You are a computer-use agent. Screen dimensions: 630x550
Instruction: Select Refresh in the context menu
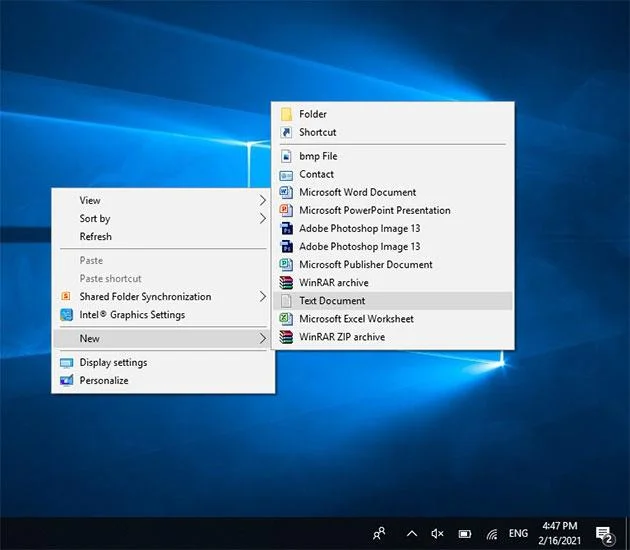163,236
